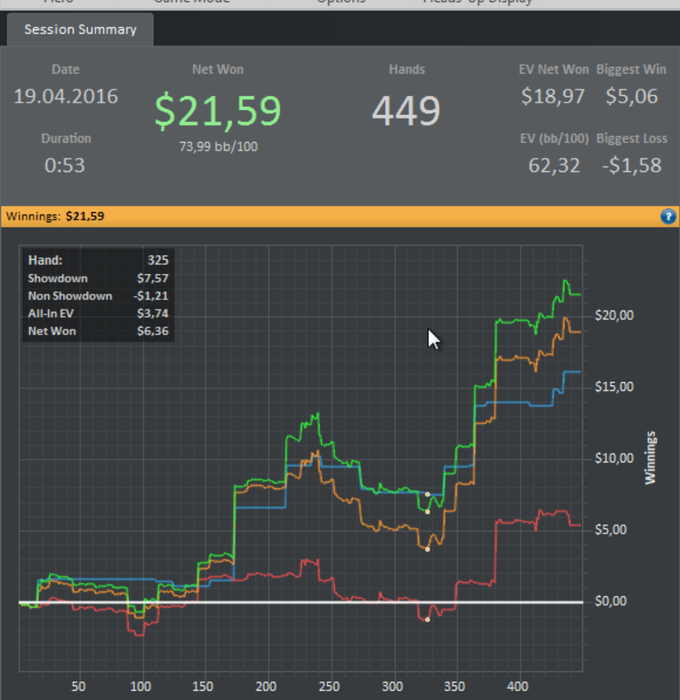The width and height of the screenshot is (680, 700).
Task: Click the $10,00 y-axis label
Action: (614, 458)
